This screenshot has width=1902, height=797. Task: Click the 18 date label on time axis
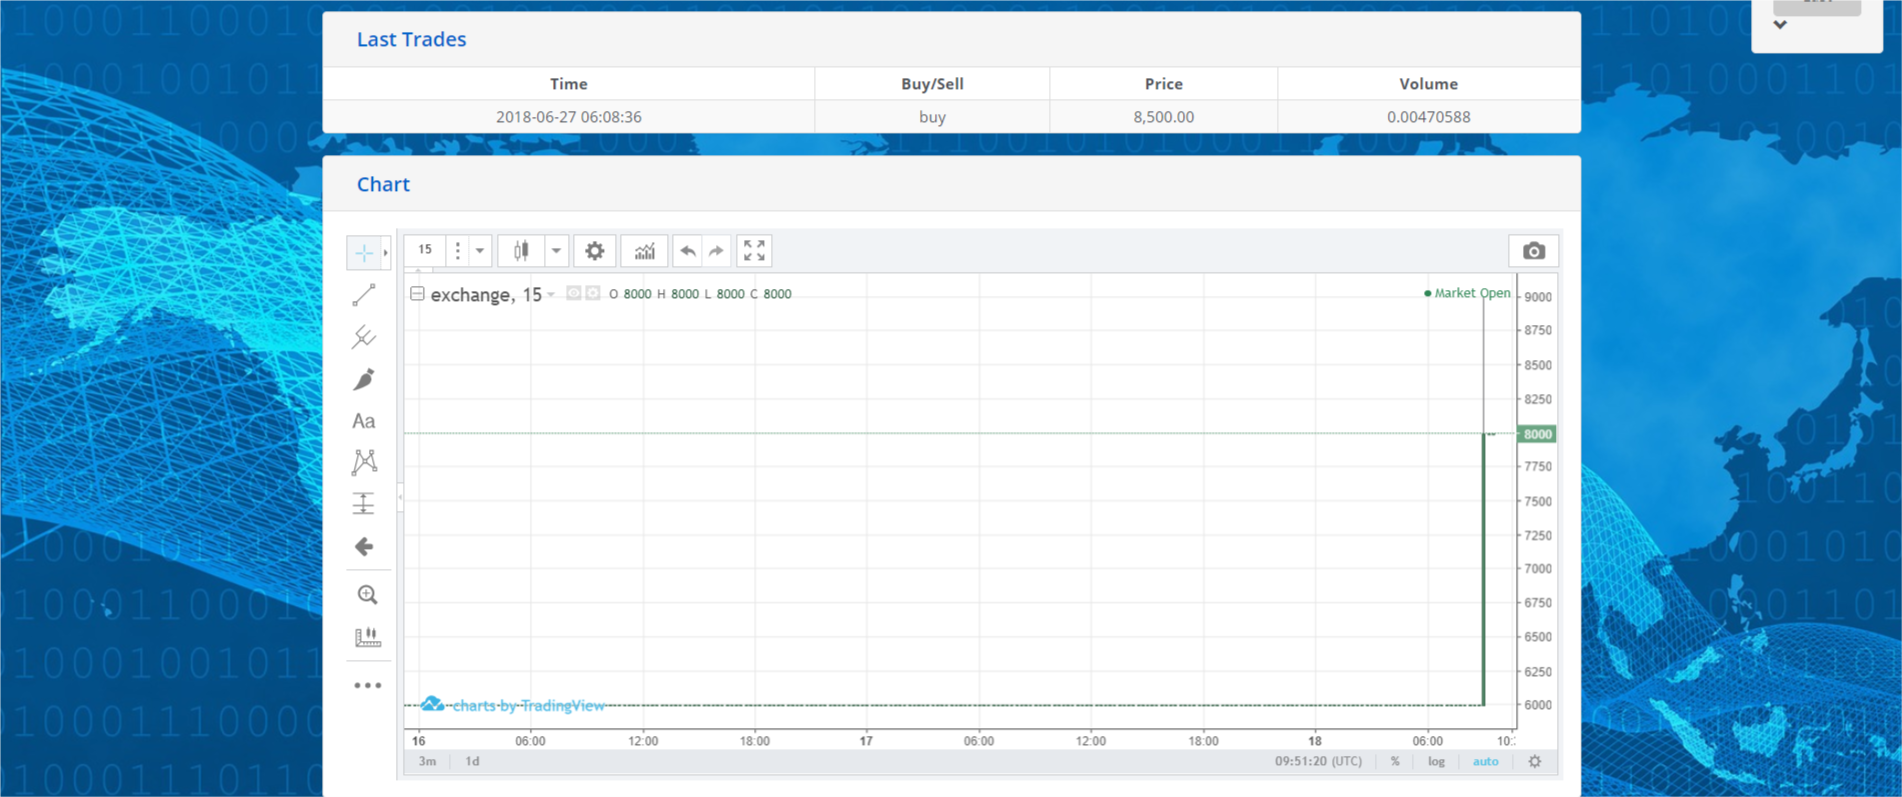point(1315,741)
